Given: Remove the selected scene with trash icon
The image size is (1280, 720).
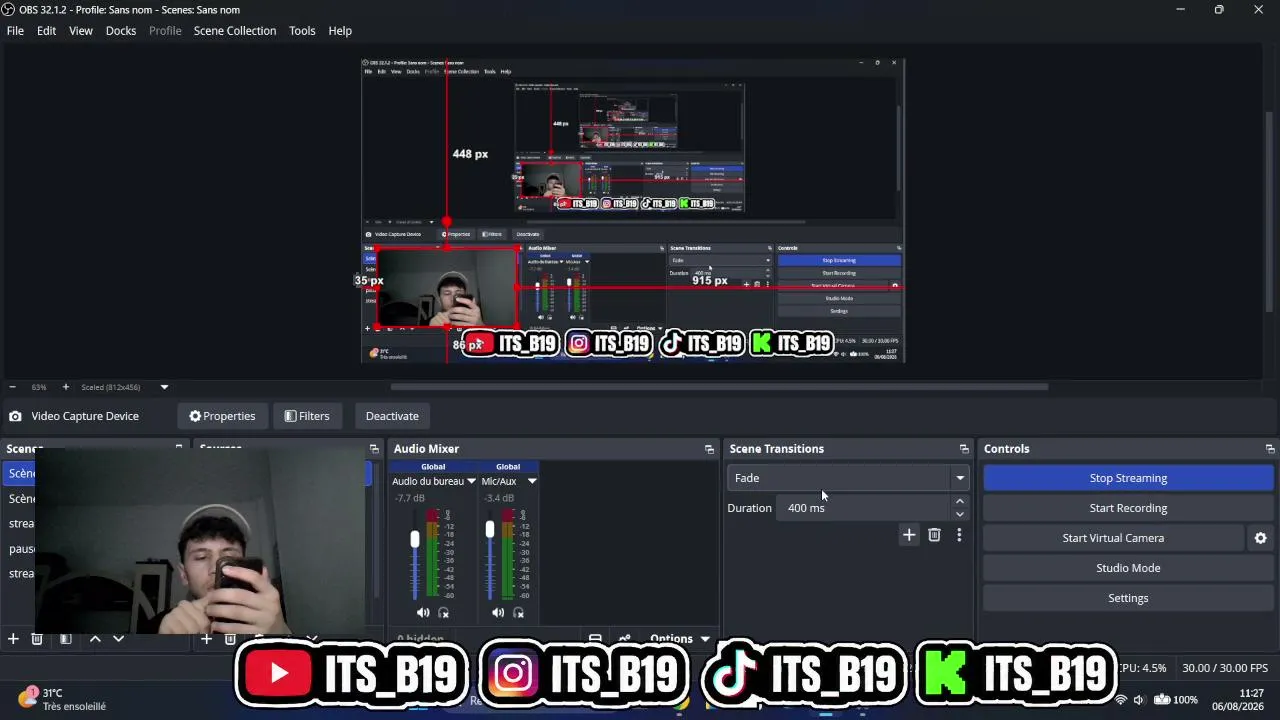Looking at the screenshot, I should pyautogui.click(x=37, y=639).
